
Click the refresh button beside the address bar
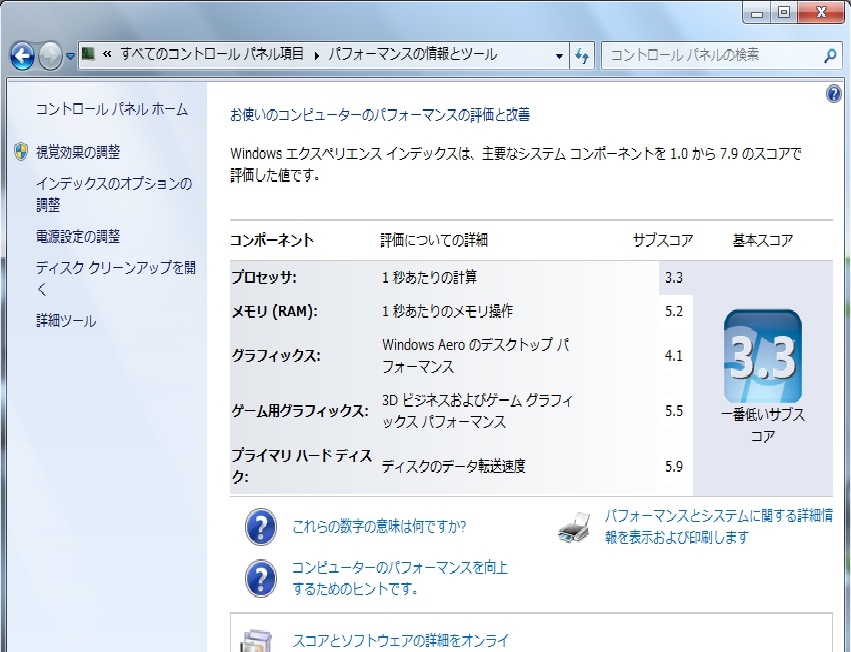pos(582,55)
